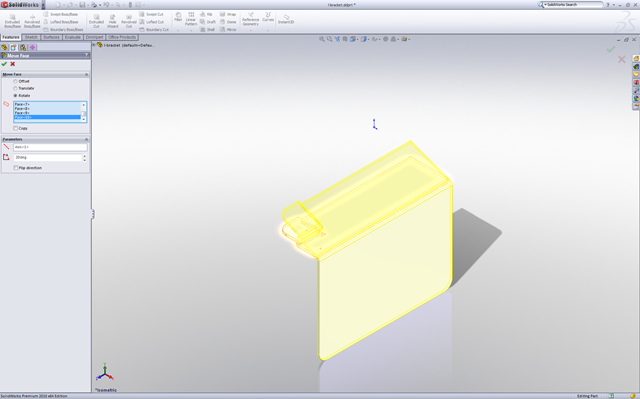
Task: Select the Wrap tool
Action: pyautogui.click(x=228, y=14)
